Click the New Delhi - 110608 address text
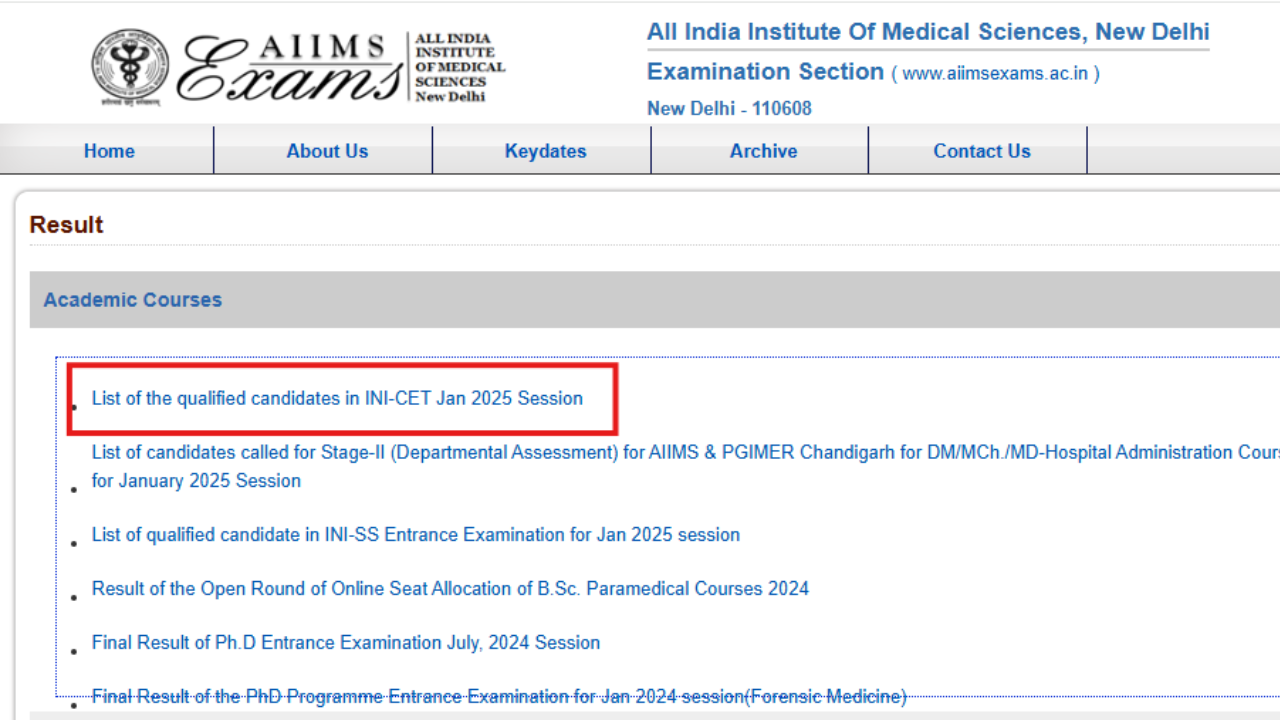Screen dimensions: 1280x720 [729, 108]
